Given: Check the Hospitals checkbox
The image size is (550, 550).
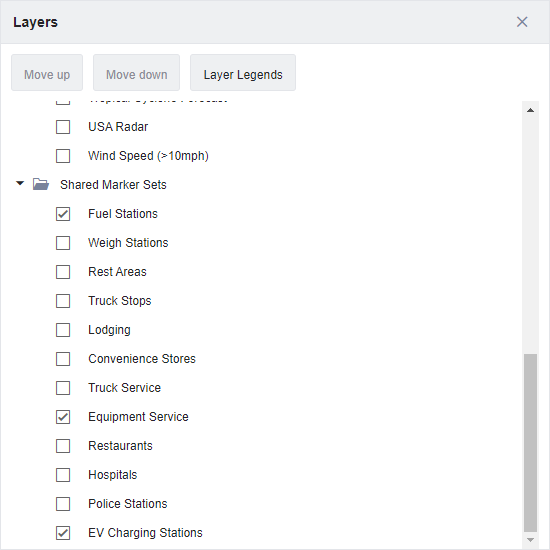Looking at the screenshot, I should pyautogui.click(x=63, y=475).
